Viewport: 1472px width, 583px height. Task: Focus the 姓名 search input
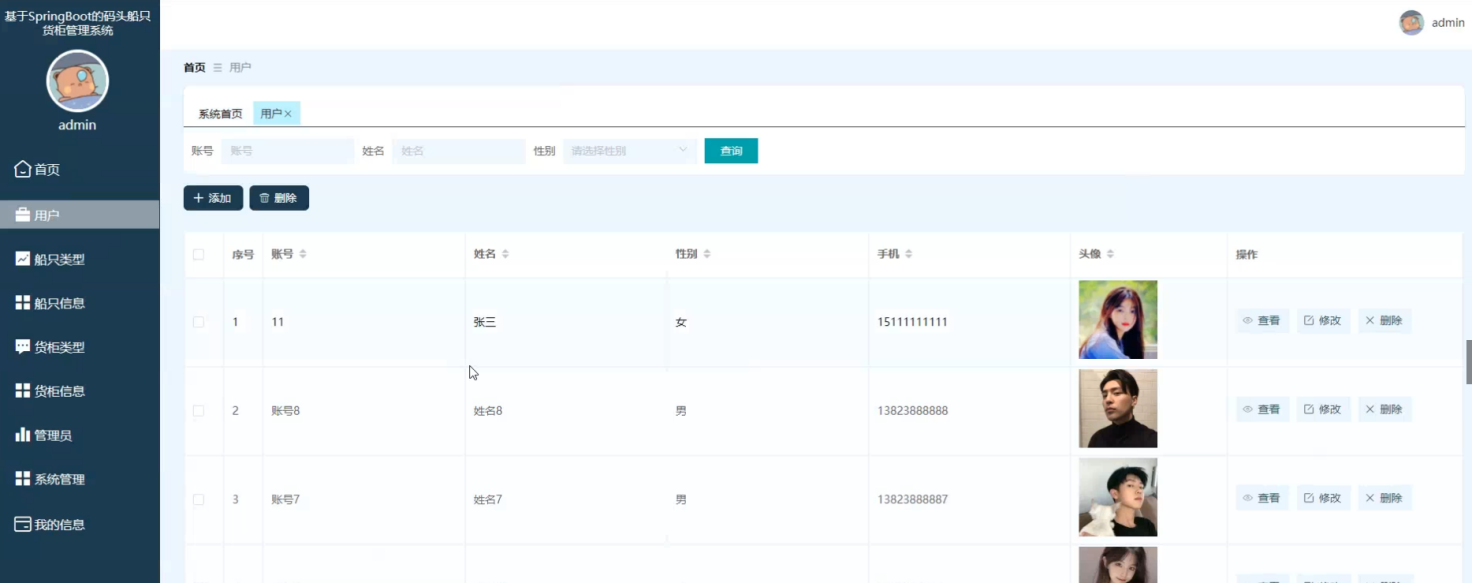458,151
